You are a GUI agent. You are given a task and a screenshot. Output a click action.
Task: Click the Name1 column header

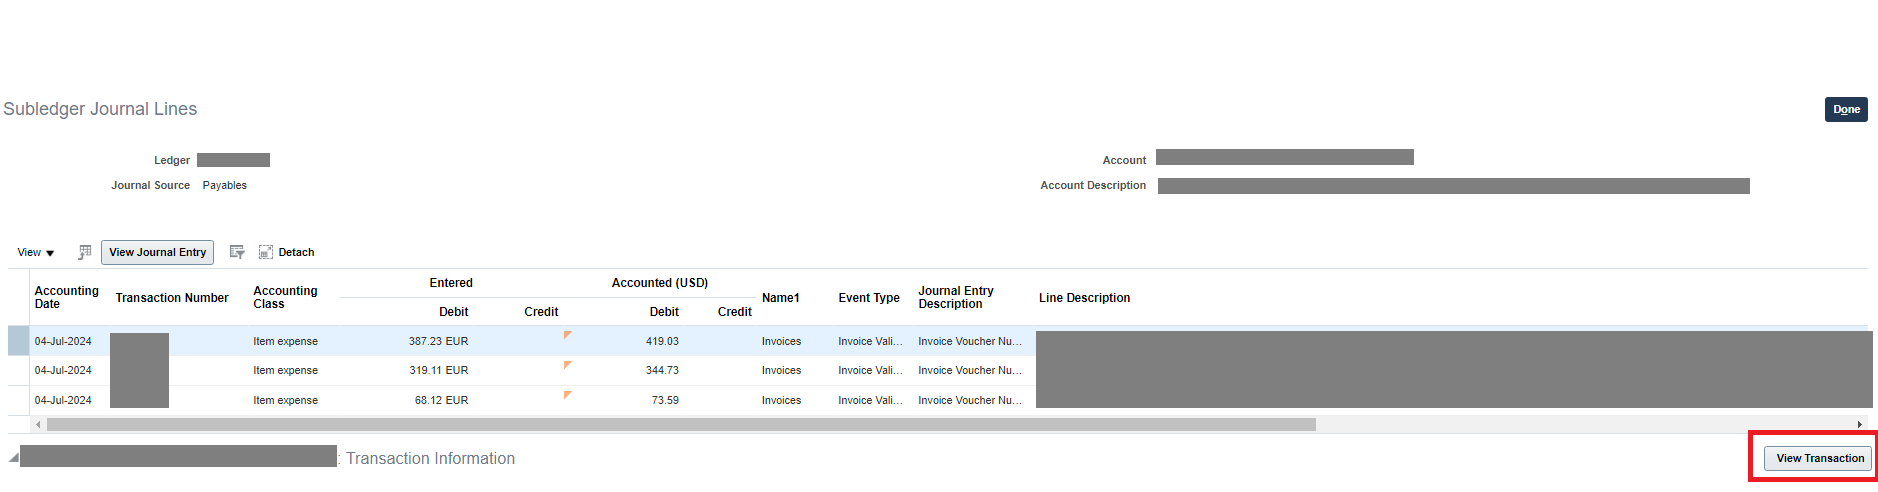tap(781, 298)
